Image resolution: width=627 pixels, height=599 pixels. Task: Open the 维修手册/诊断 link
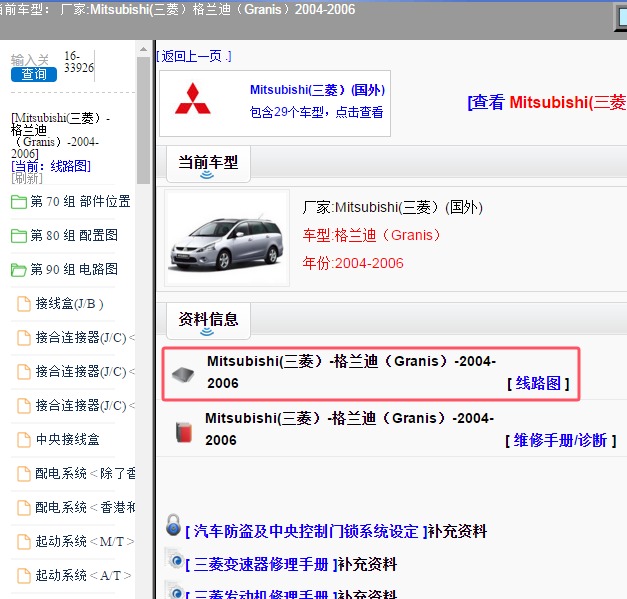point(560,441)
